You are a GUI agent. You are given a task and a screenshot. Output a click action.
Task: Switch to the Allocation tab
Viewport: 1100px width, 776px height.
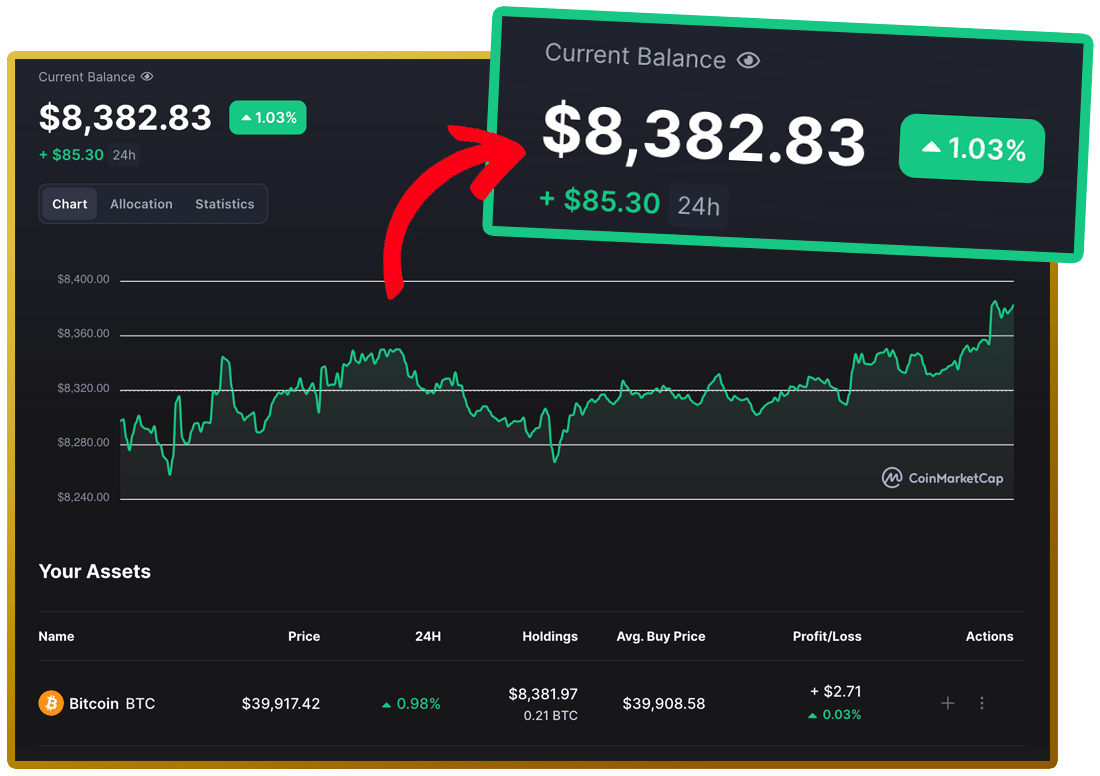coord(141,204)
